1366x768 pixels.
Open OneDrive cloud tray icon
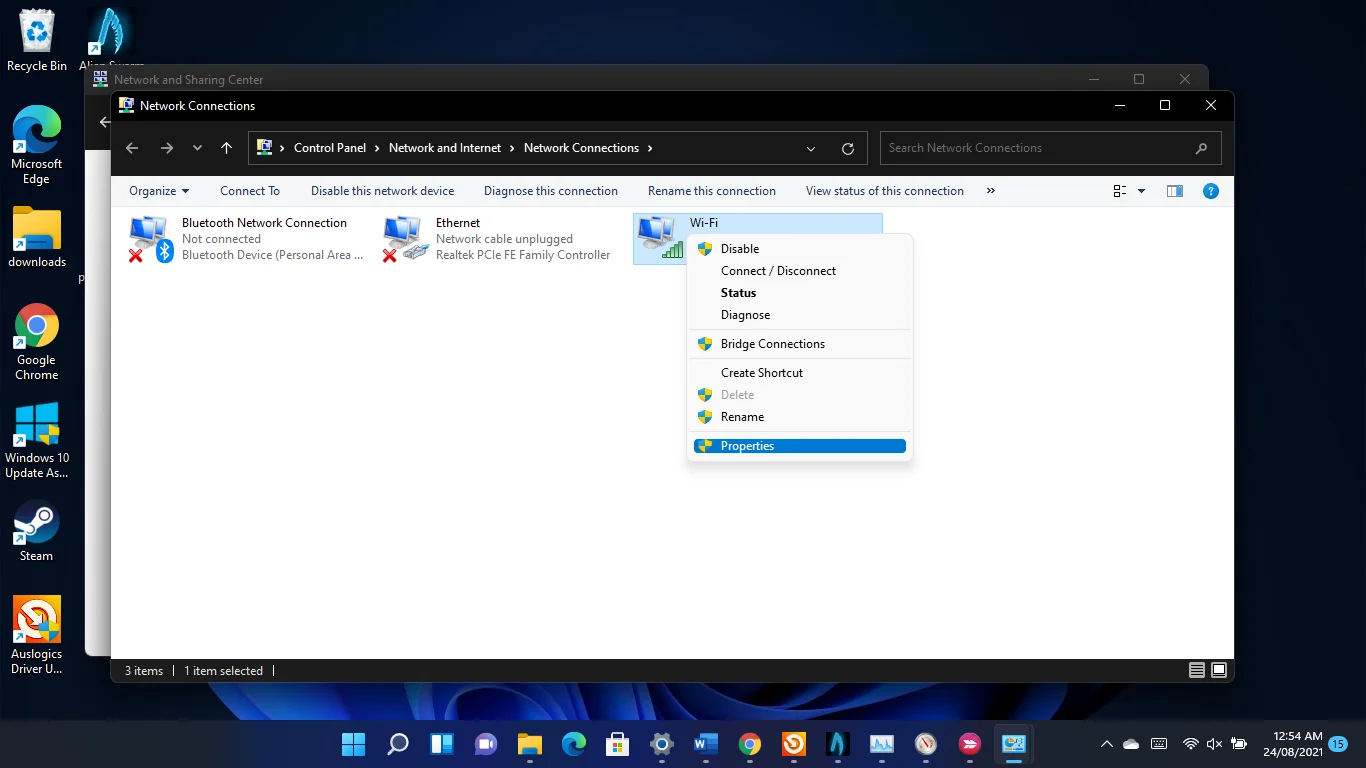pos(1131,744)
